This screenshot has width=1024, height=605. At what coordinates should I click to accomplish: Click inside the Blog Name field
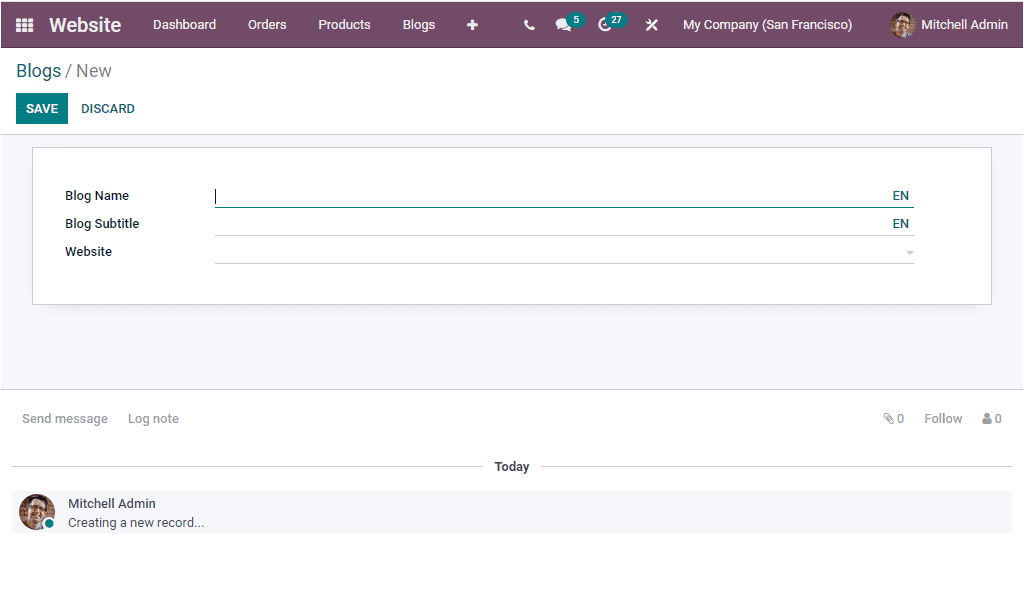tap(500, 196)
